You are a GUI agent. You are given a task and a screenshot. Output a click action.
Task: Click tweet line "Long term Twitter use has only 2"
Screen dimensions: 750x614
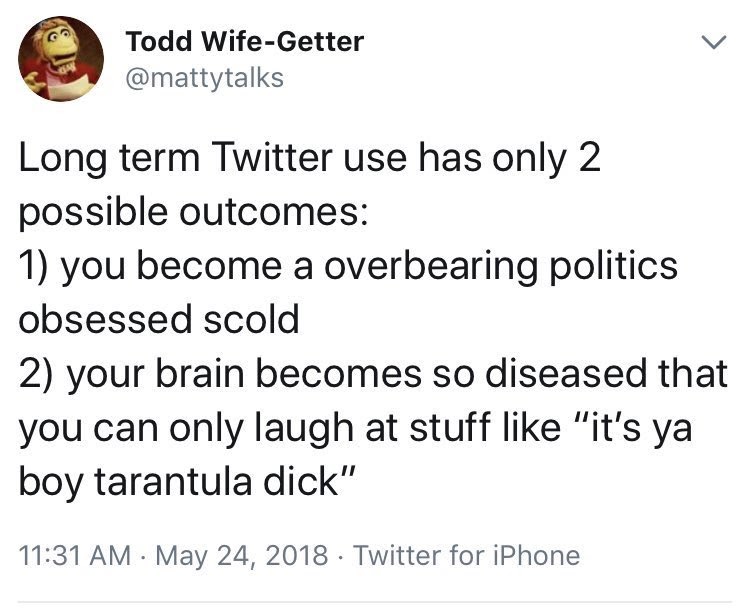pyautogui.click(x=310, y=160)
